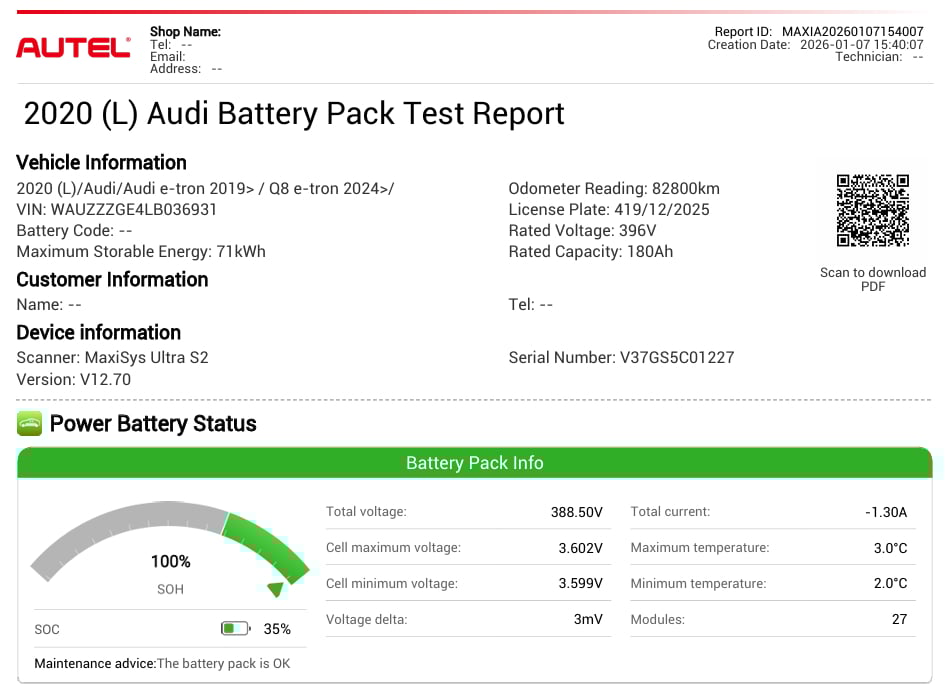Select the green battery icon near Power Battery Status

[29, 423]
